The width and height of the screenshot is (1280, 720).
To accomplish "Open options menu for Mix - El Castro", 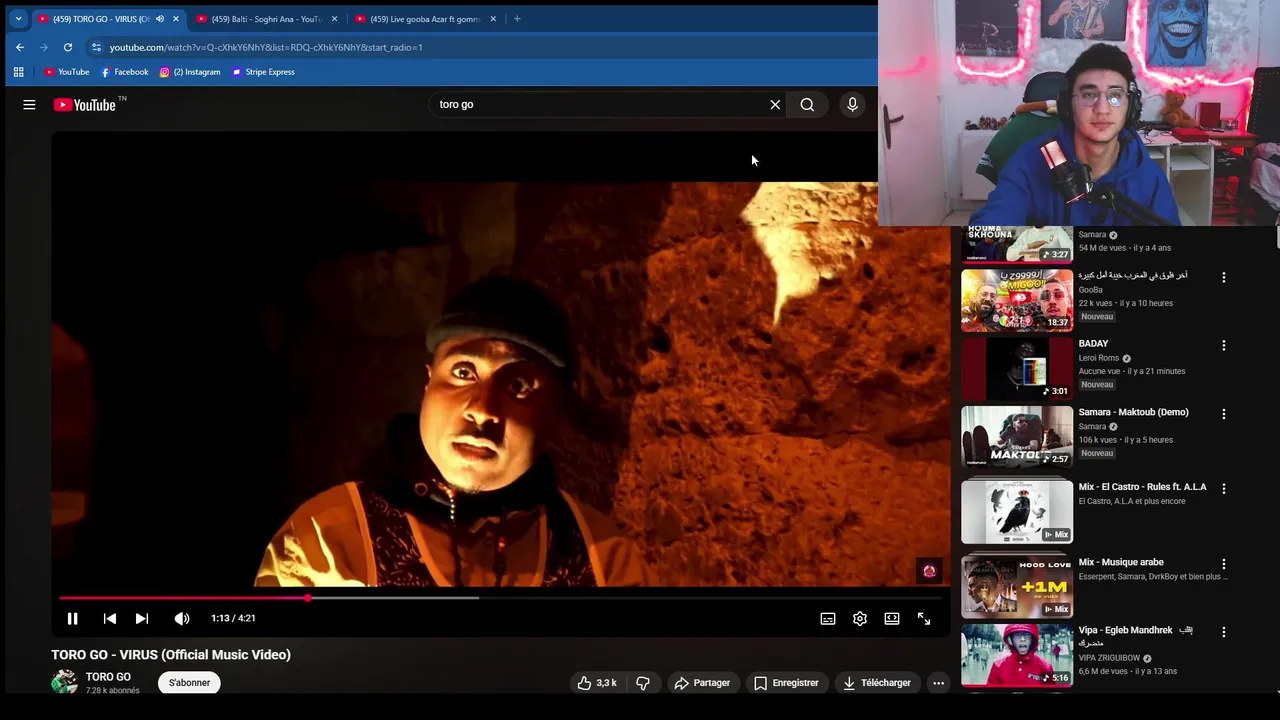I will [1223, 489].
